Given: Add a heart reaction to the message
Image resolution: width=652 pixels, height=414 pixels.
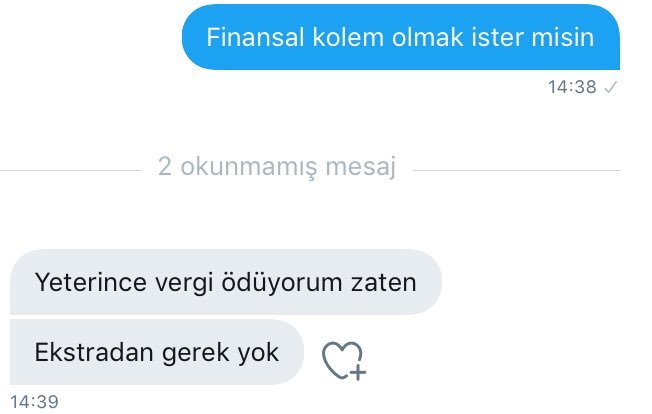Looking at the screenshot, I should [x=344, y=360].
